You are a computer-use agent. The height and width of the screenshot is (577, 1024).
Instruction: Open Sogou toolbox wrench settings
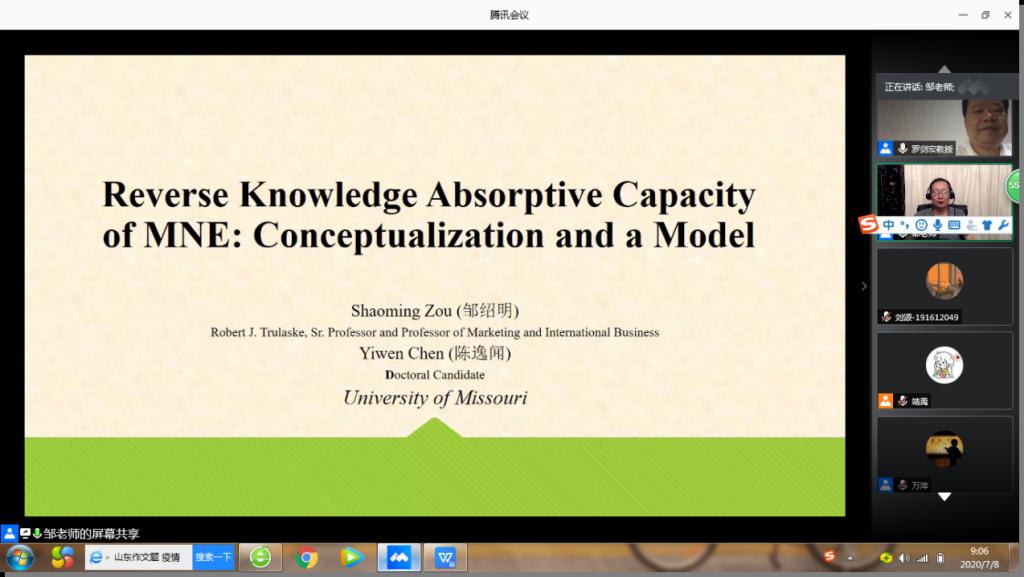tap(1003, 224)
